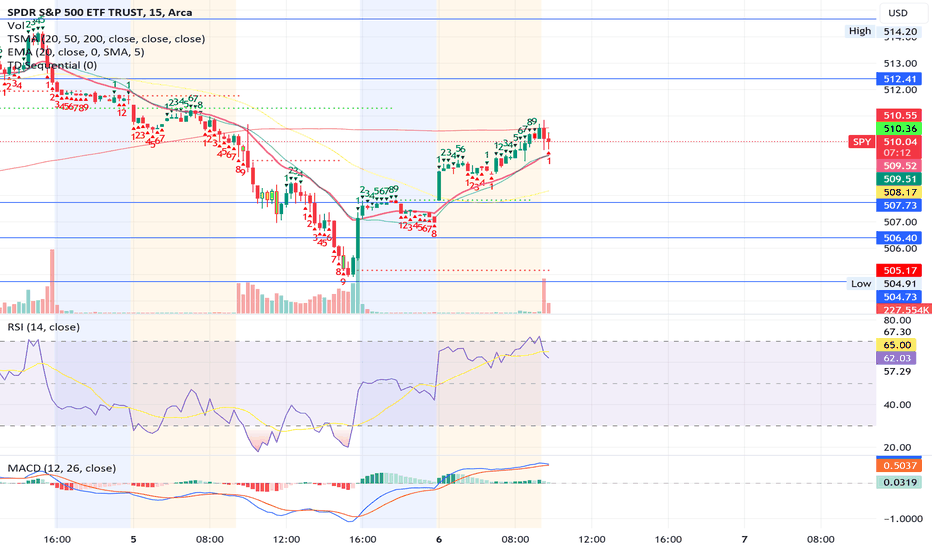Screen dimensions: 932x550
Task: Select the 506.40 horizontal line price label
Action: pos(899,238)
